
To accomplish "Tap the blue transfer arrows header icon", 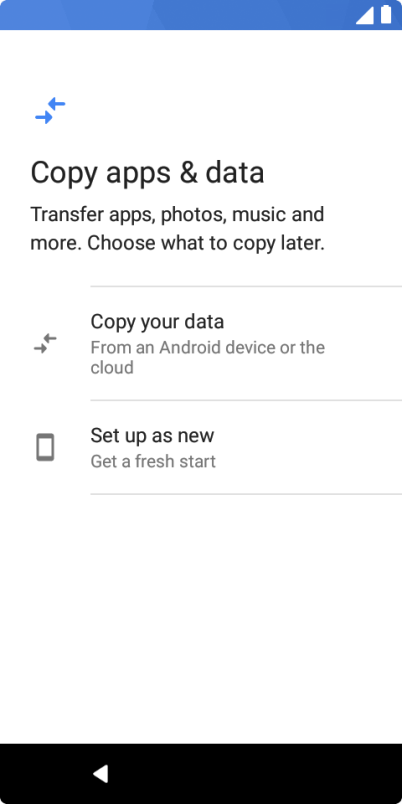I will click(x=50, y=111).
